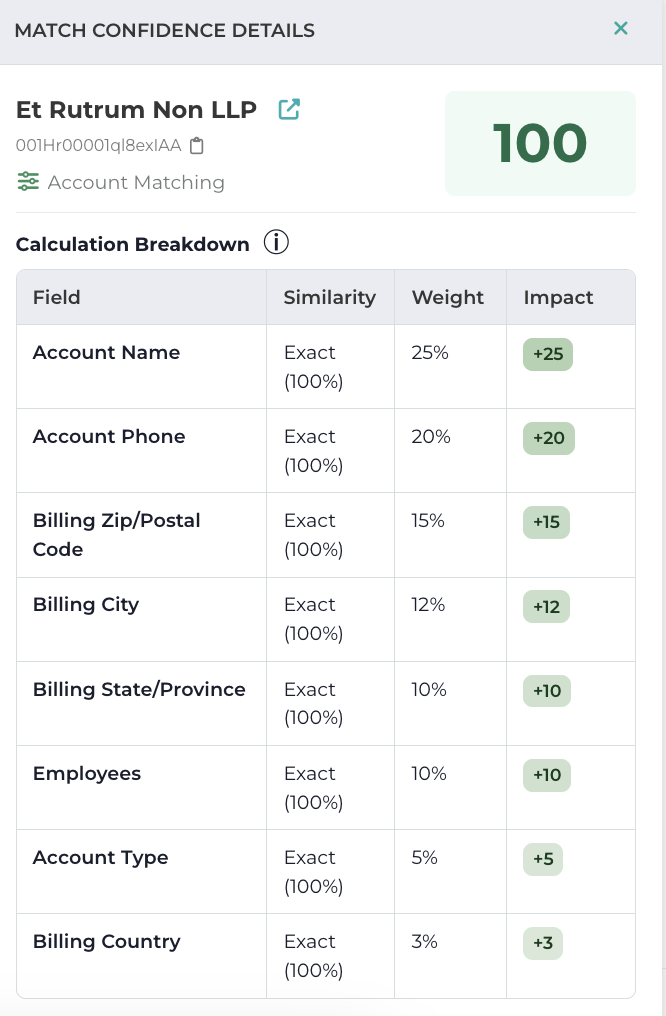This screenshot has height=1016, width=666.
Task: Click the 100 confidence score box
Action: pyautogui.click(x=540, y=143)
